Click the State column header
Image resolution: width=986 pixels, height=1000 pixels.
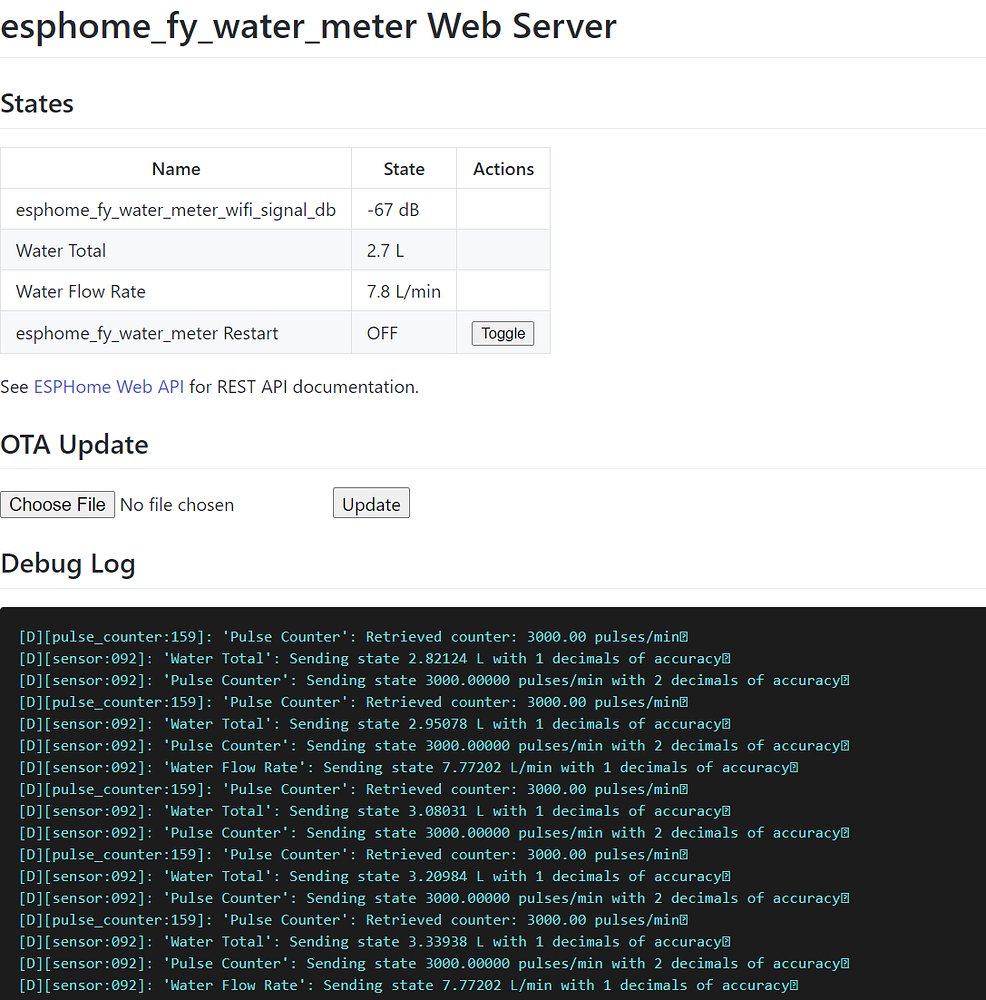pos(403,168)
